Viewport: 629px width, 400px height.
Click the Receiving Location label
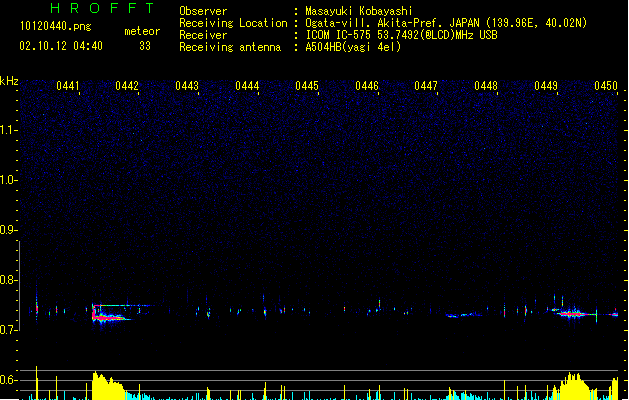point(233,23)
